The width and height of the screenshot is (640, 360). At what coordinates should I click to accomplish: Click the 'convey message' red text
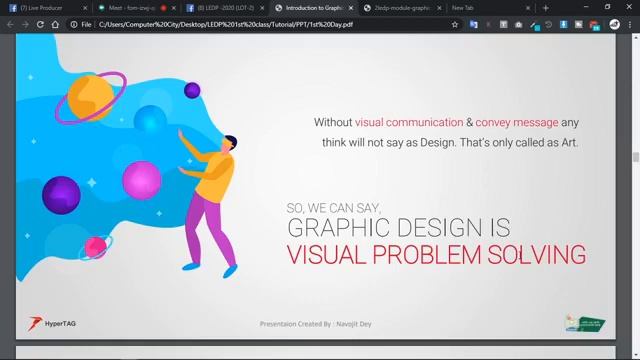(x=517, y=122)
